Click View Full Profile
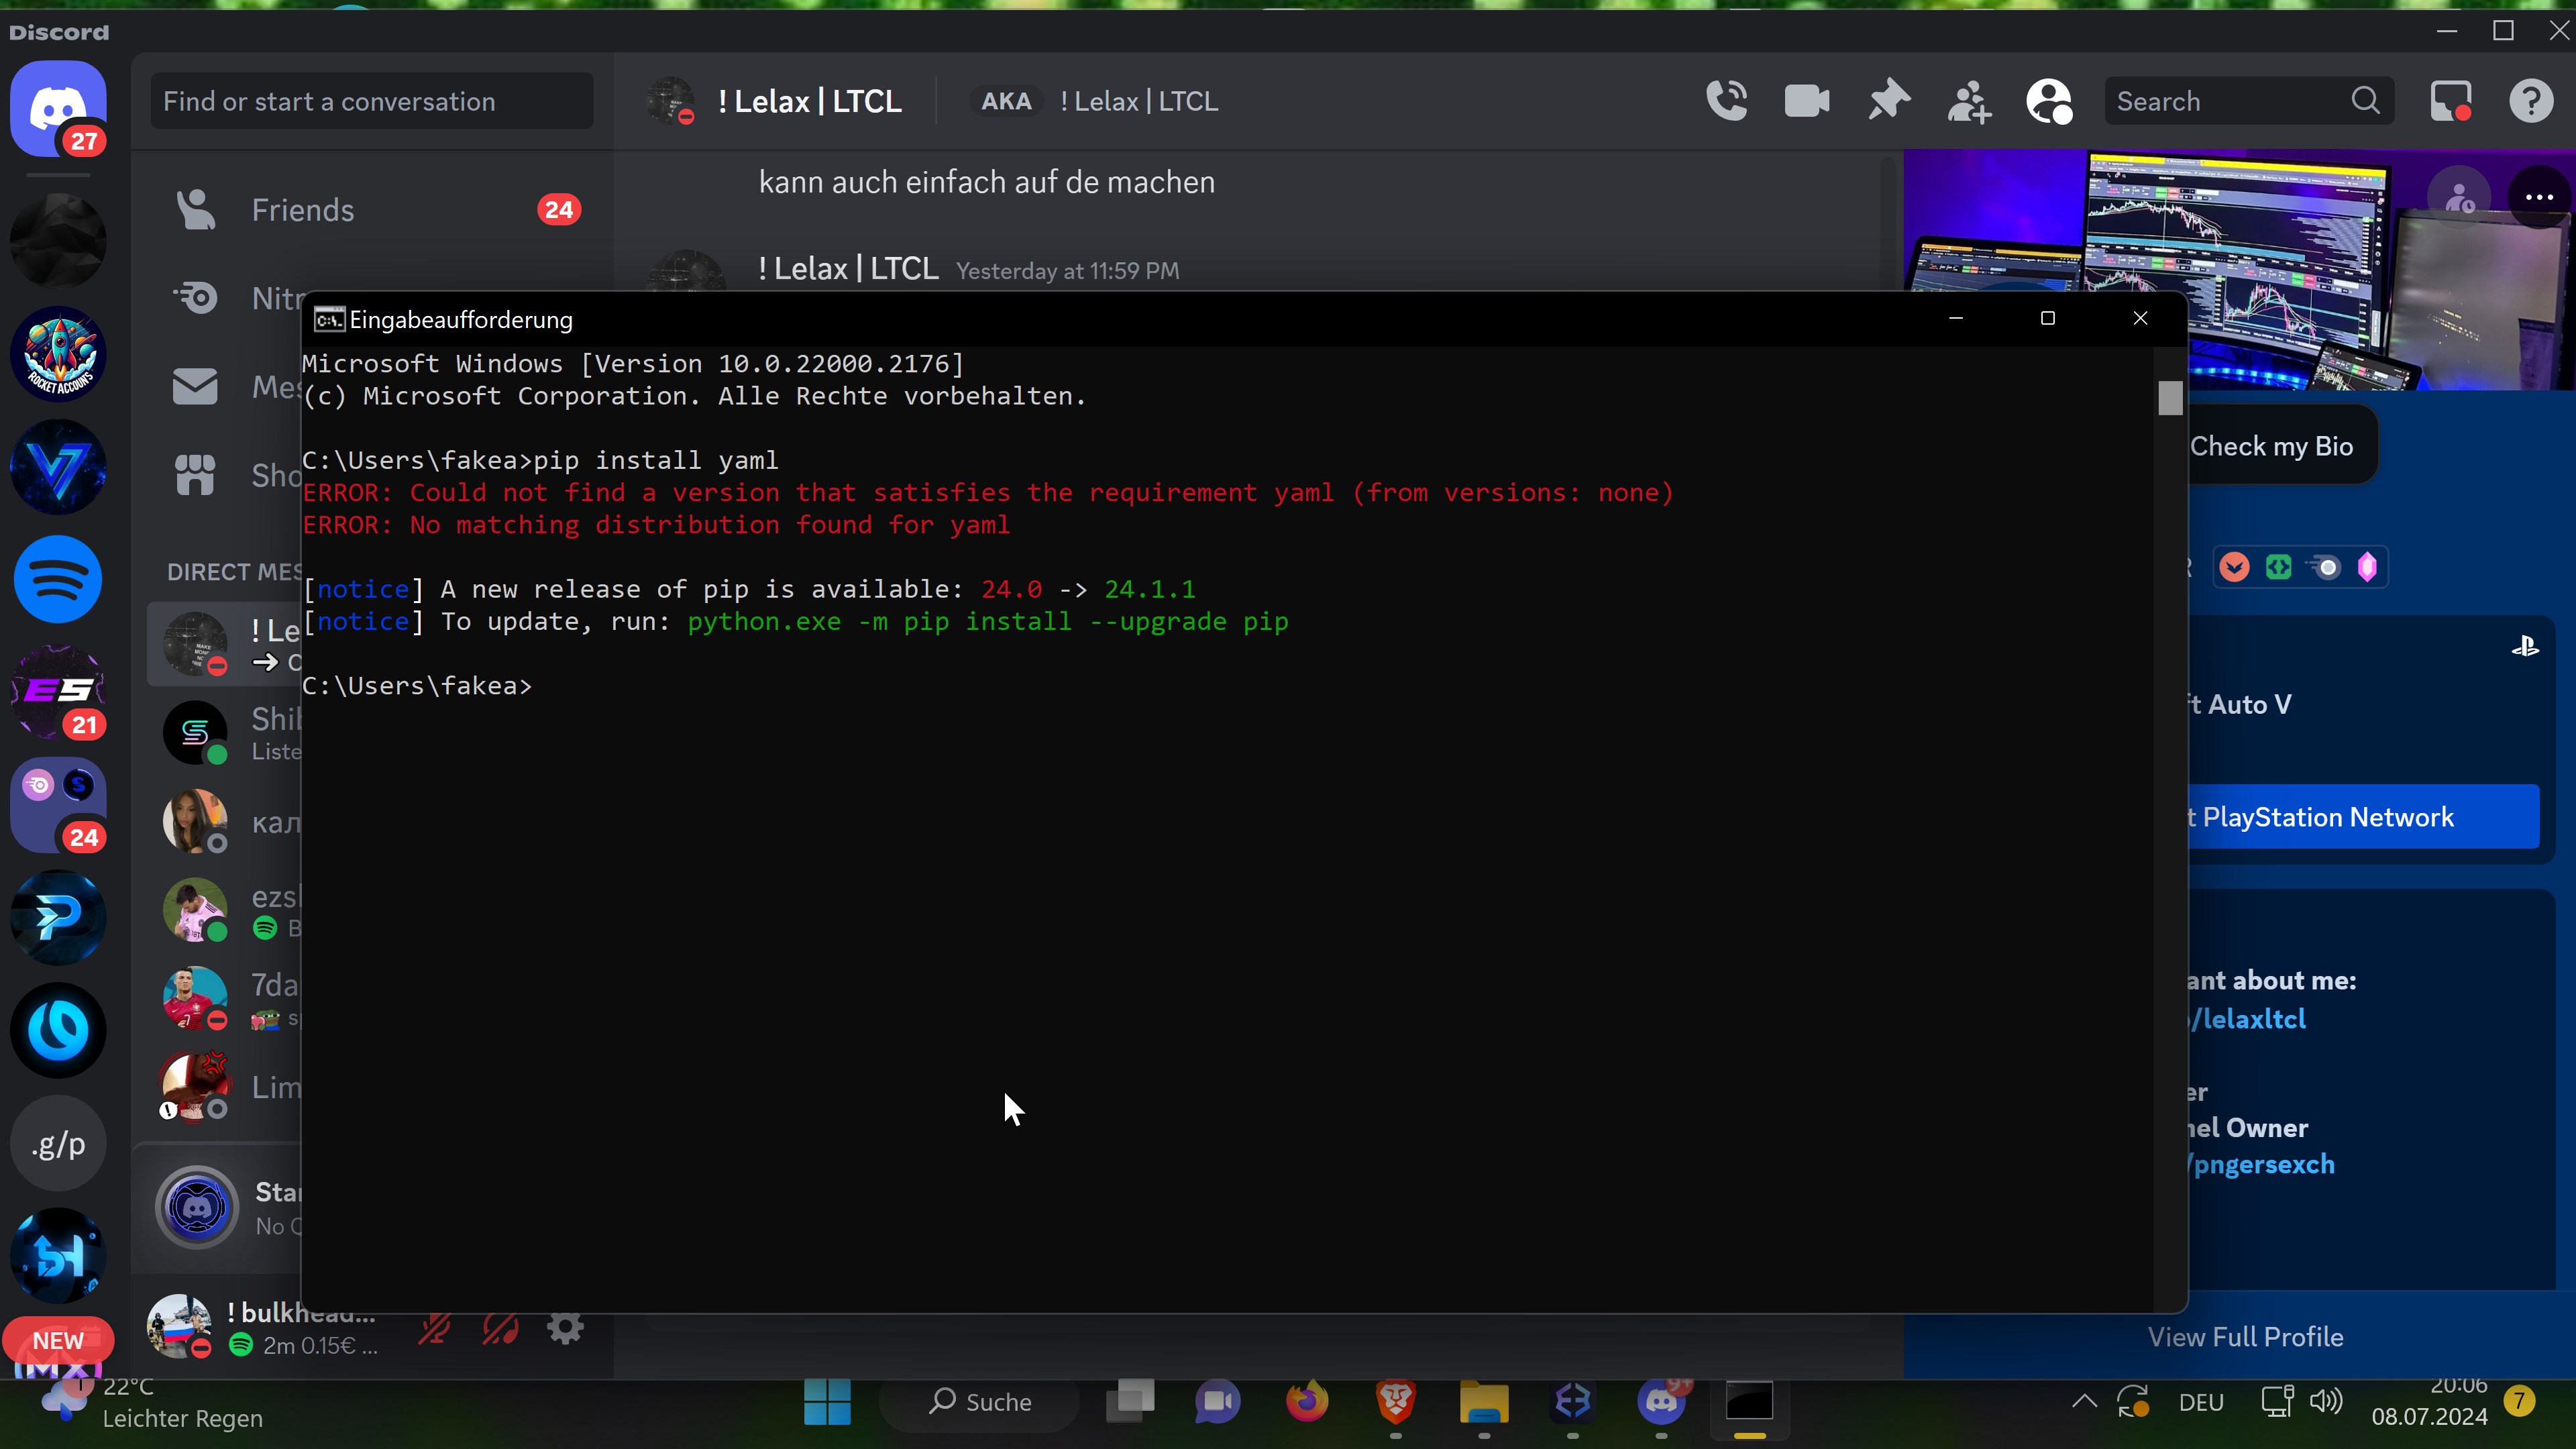The height and width of the screenshot is (1449, 2576). (2245, 1337)
